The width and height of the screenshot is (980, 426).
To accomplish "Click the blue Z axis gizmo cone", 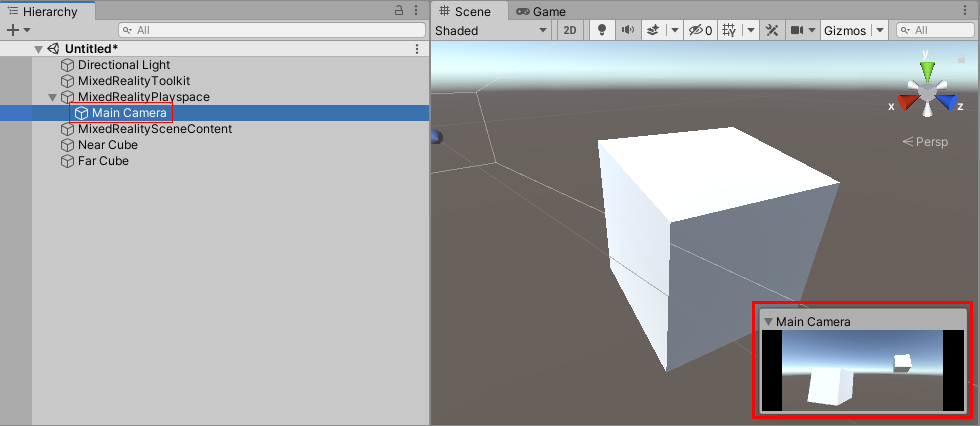I will [x=949, y=103].
